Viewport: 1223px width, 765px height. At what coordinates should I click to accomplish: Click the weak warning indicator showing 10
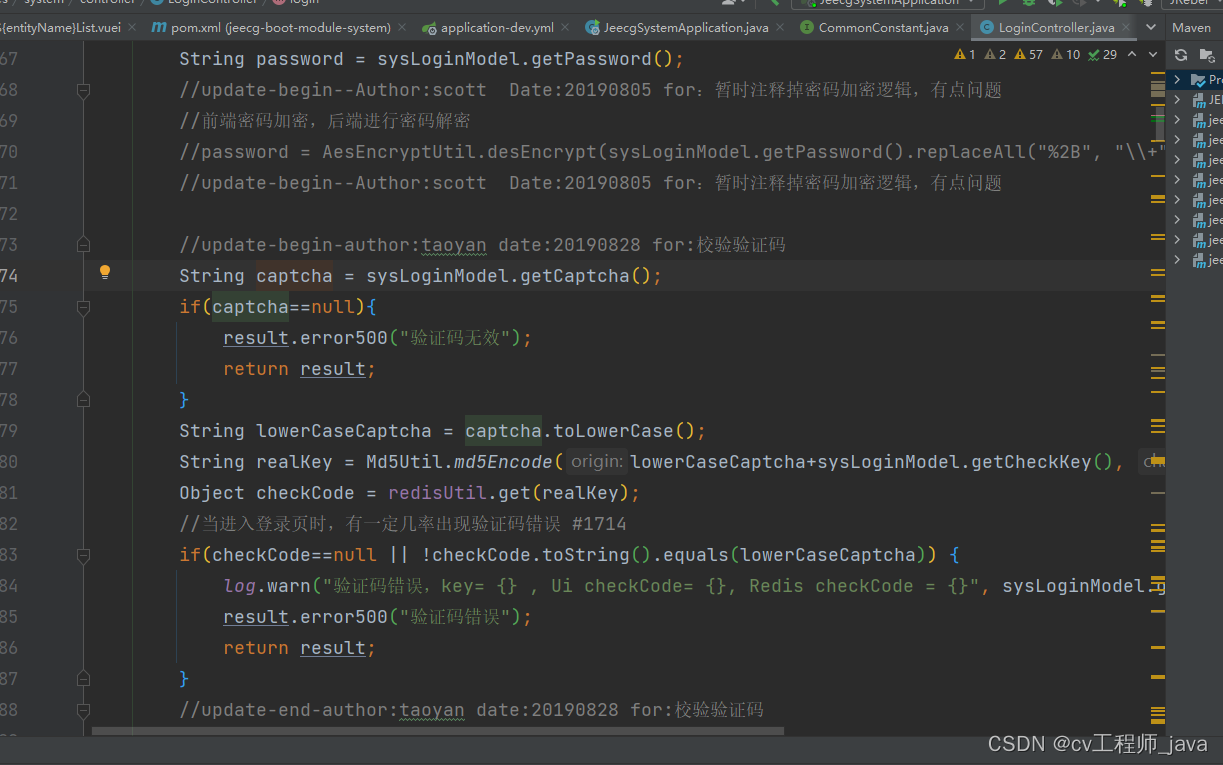click(x=1065, y=54)
